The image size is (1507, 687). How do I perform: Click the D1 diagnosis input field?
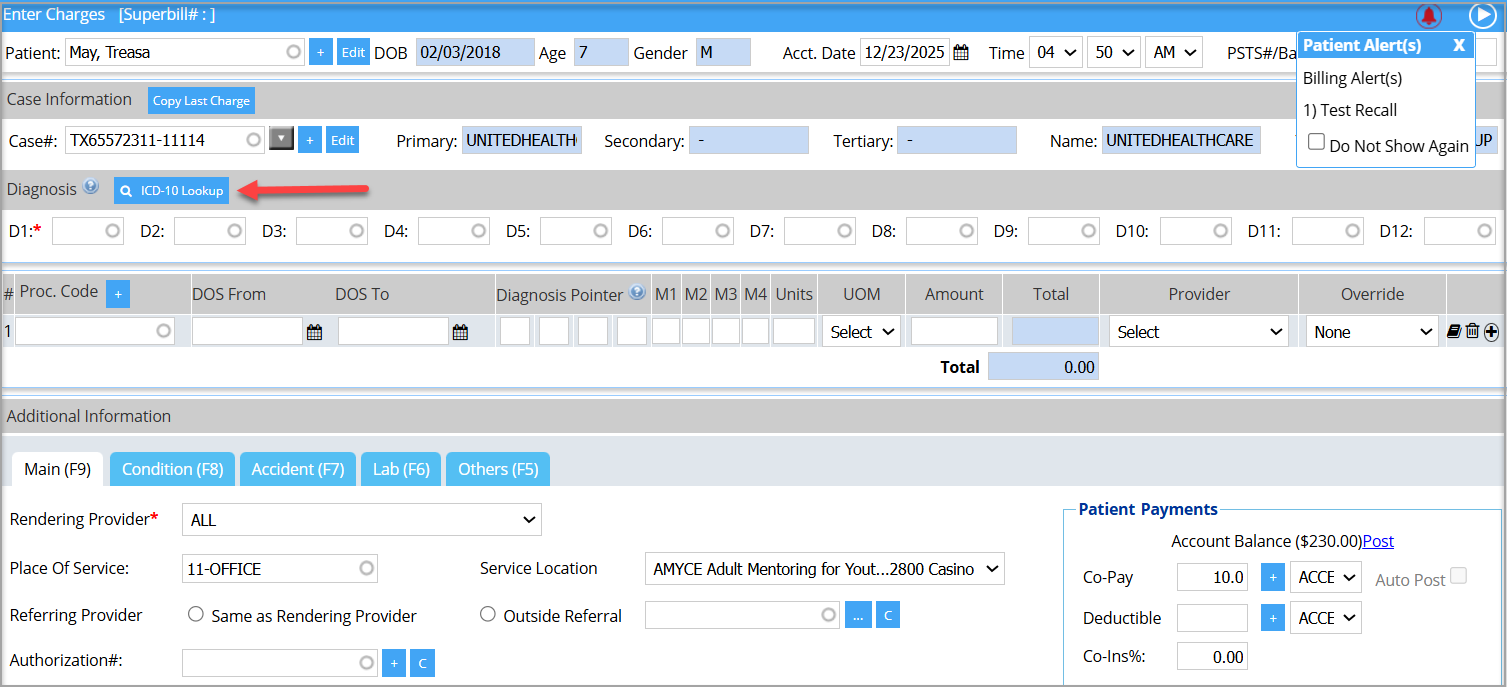(80, 231)
